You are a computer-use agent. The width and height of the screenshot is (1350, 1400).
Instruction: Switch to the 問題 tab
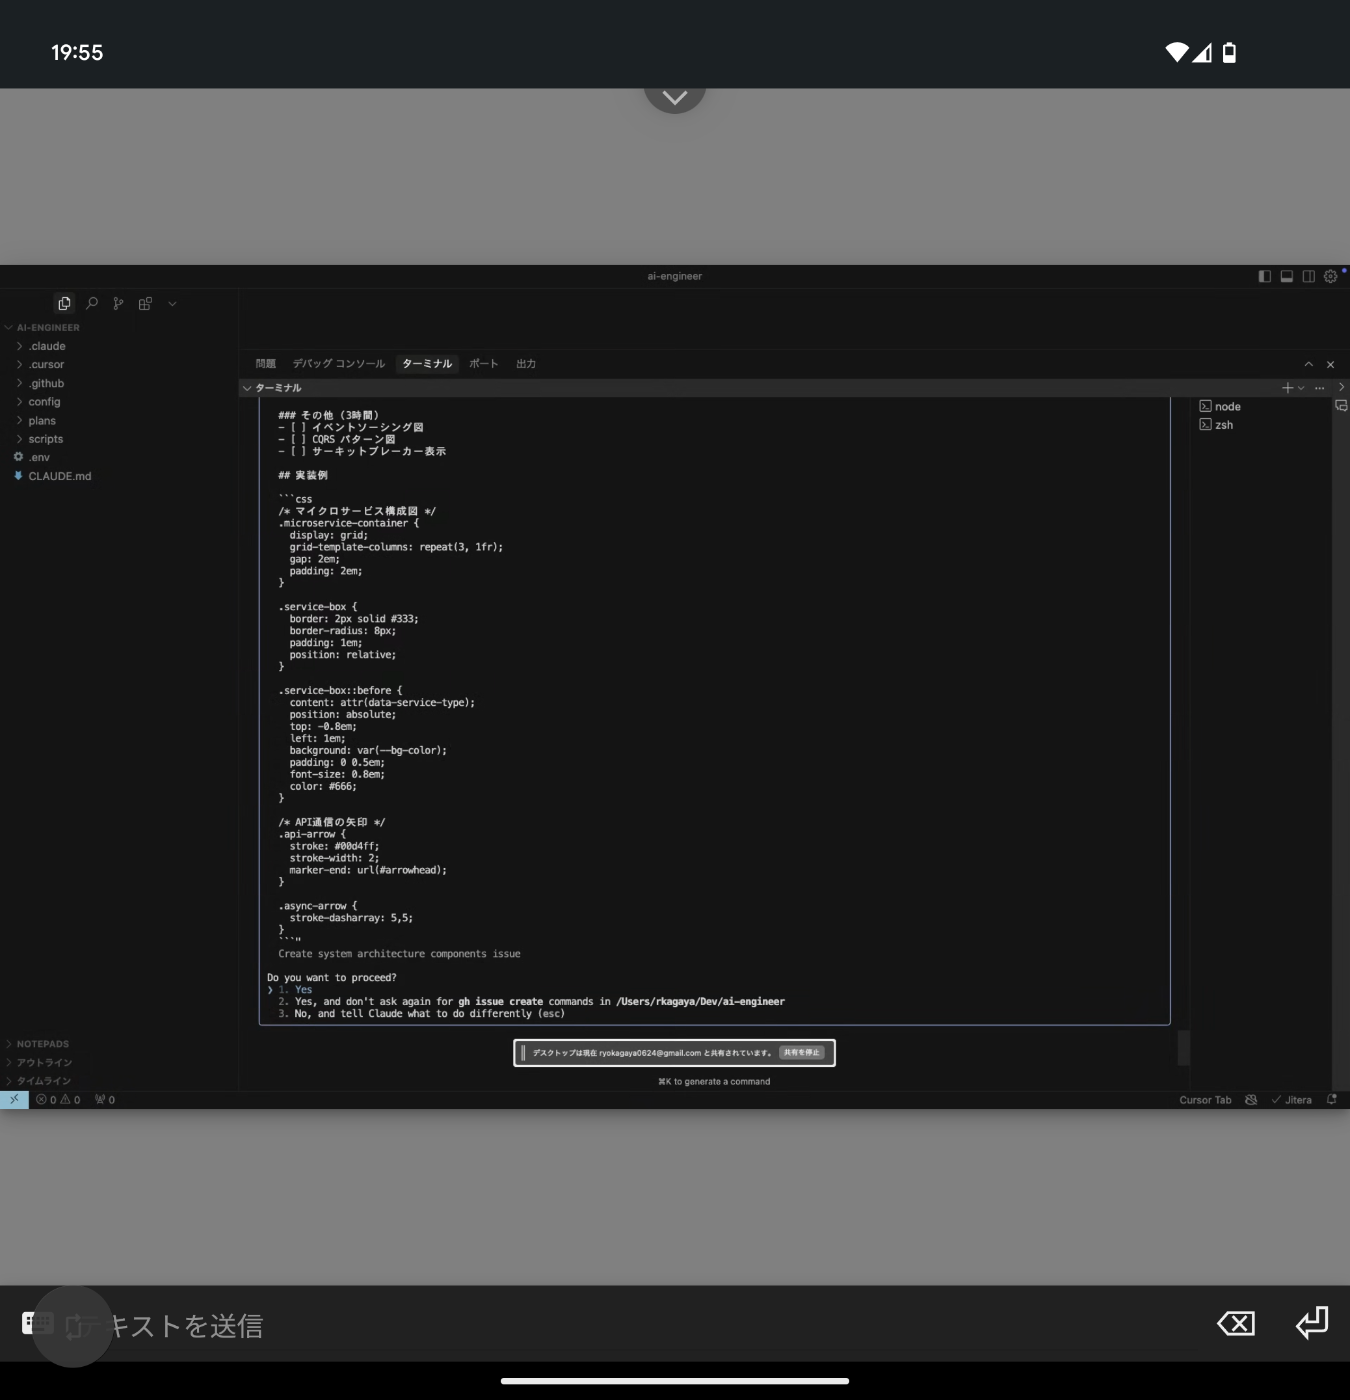(x=266, y=364)
